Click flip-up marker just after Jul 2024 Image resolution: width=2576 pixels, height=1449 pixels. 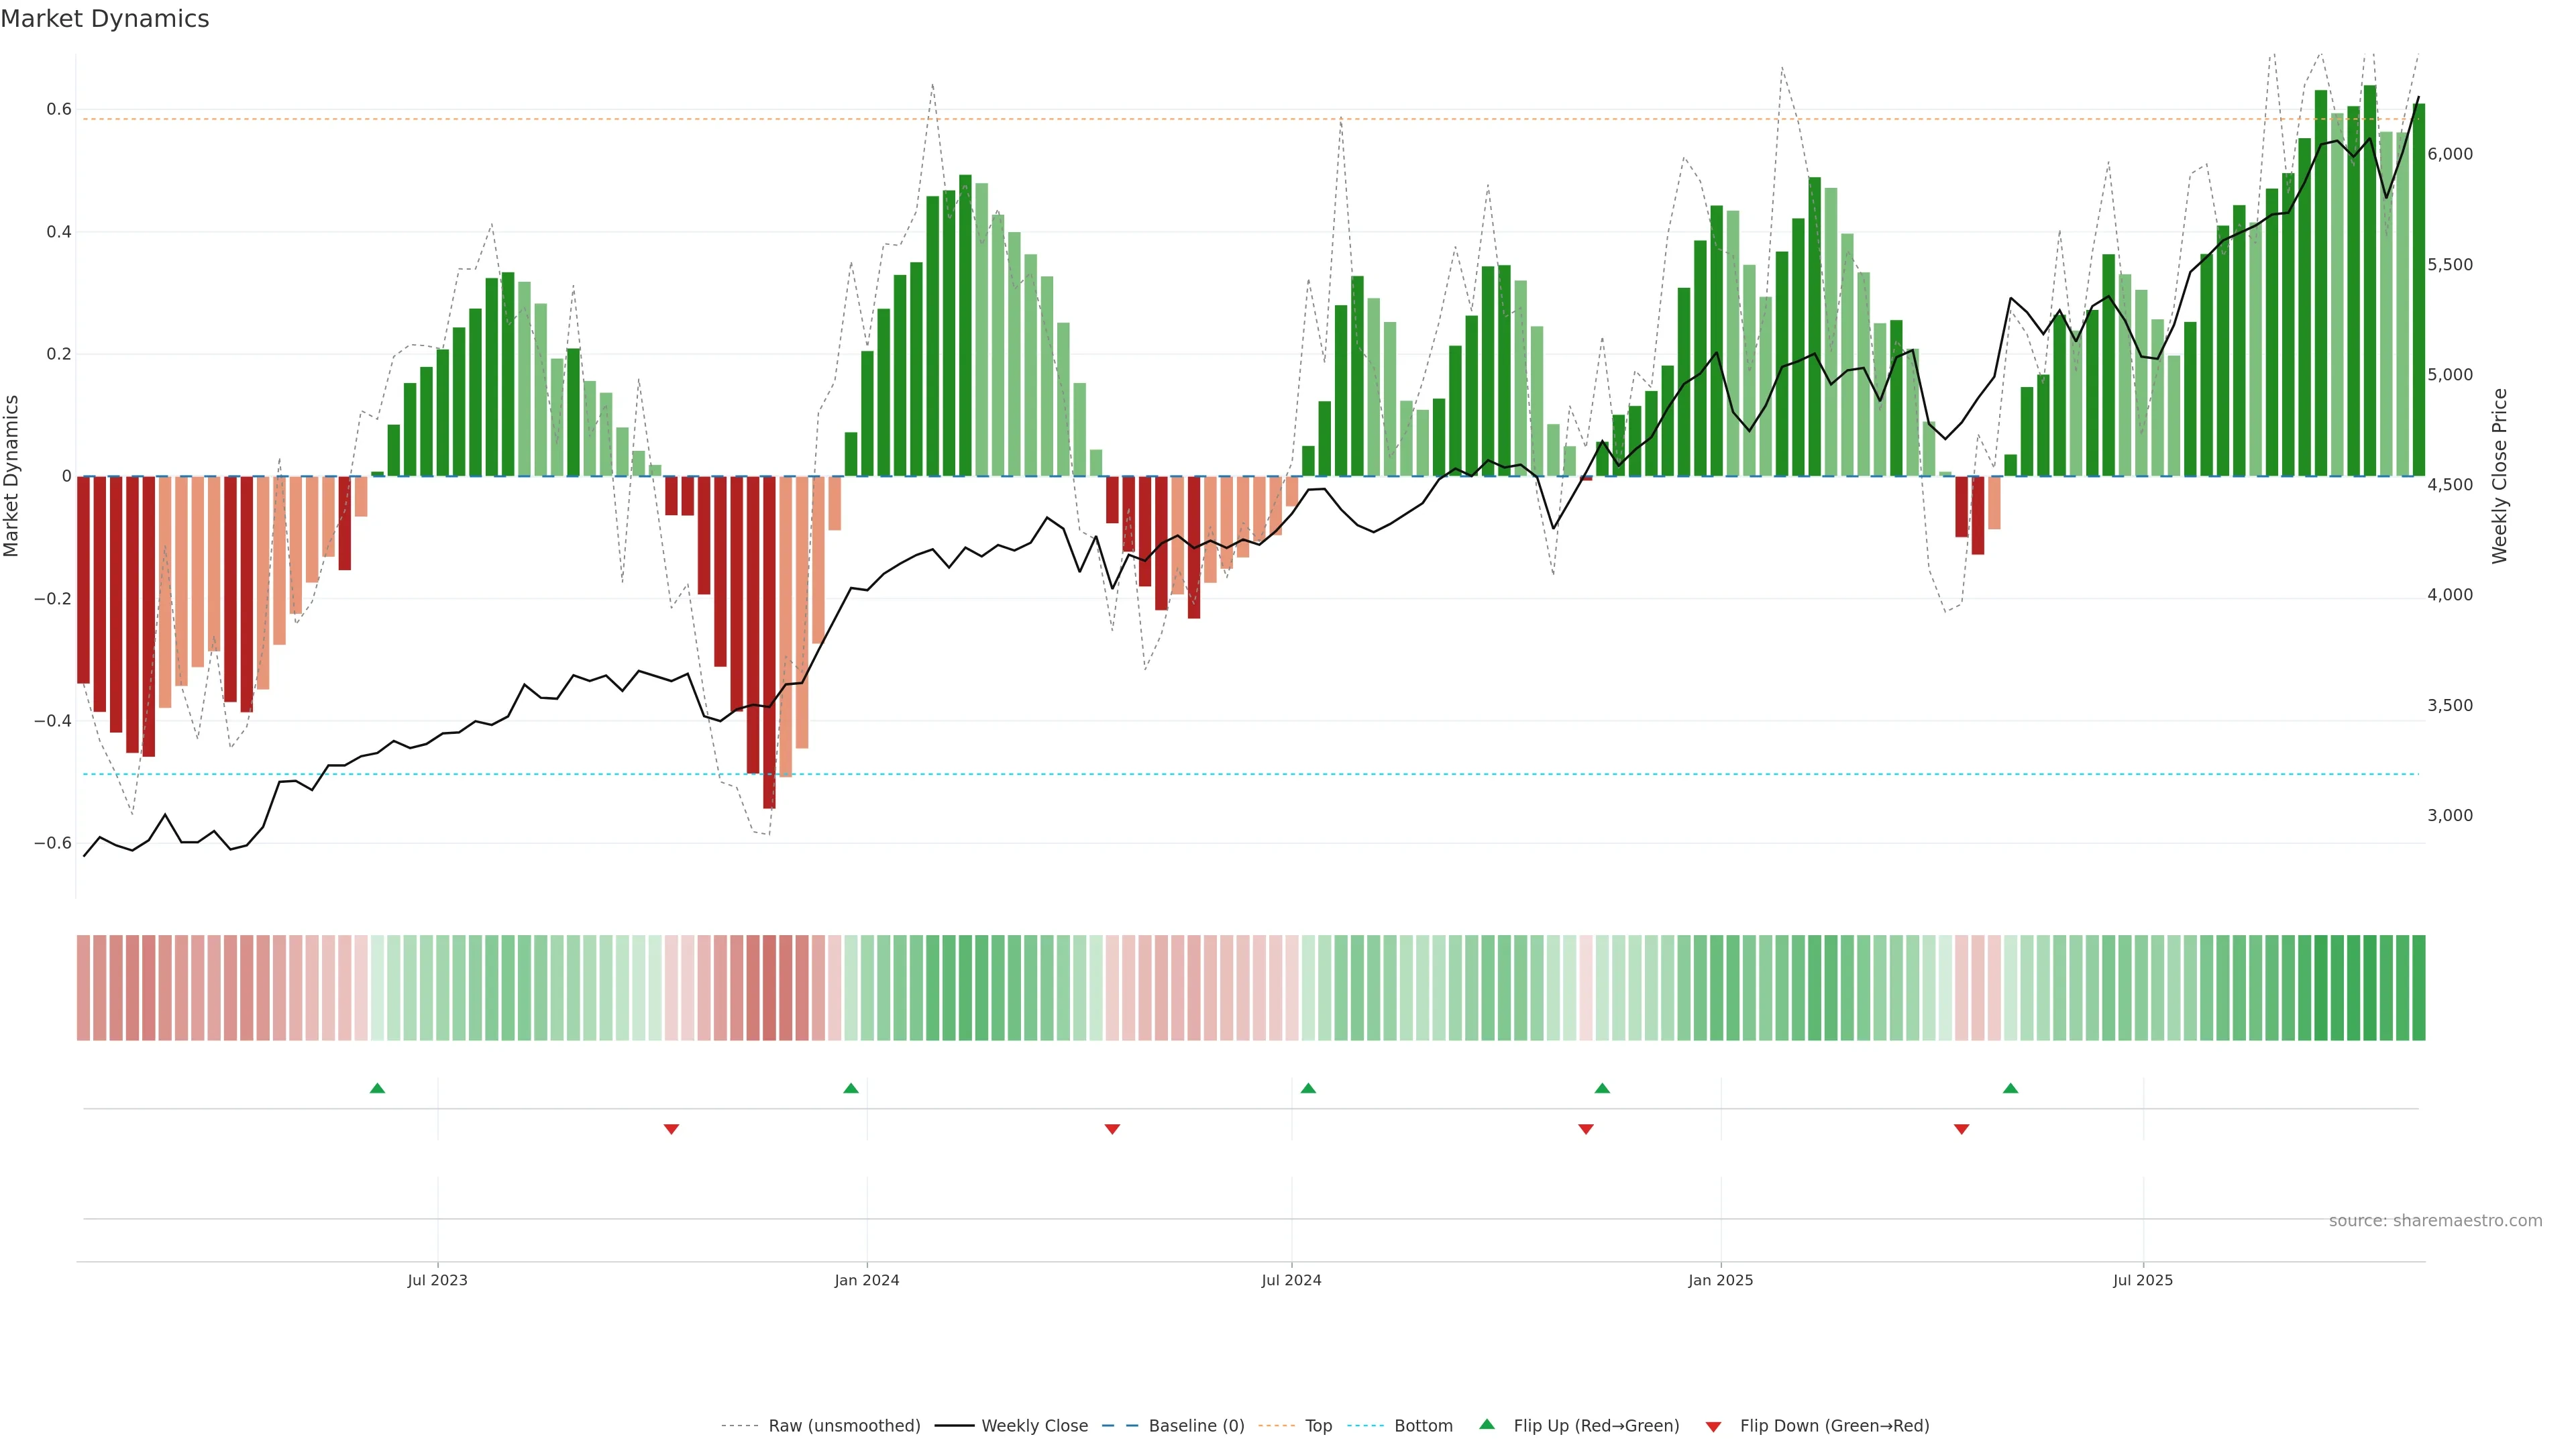point(1308,1088)
